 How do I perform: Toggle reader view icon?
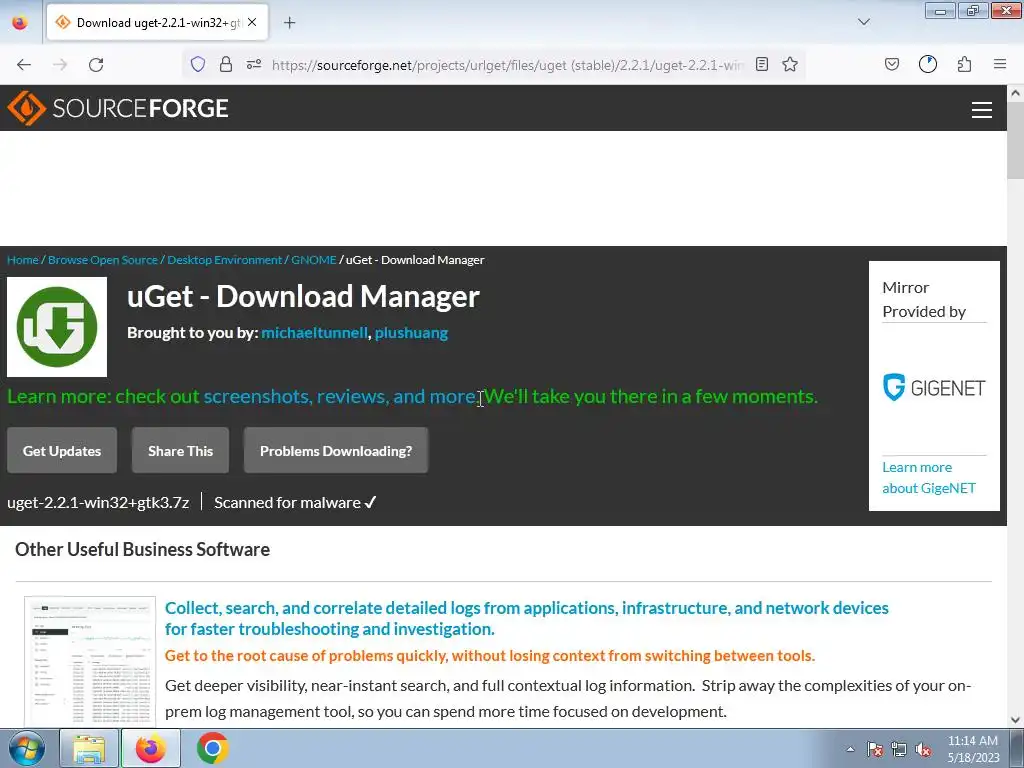(x=761, y=64)
